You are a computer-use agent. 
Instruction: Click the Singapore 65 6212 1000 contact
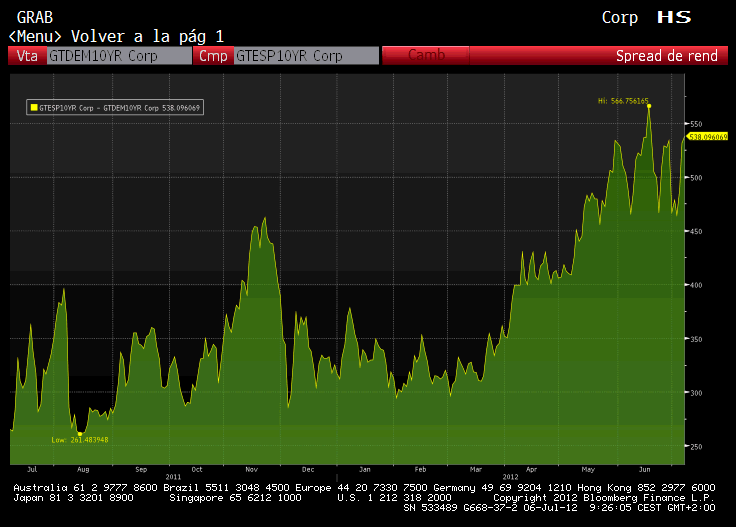click(235, 497)
